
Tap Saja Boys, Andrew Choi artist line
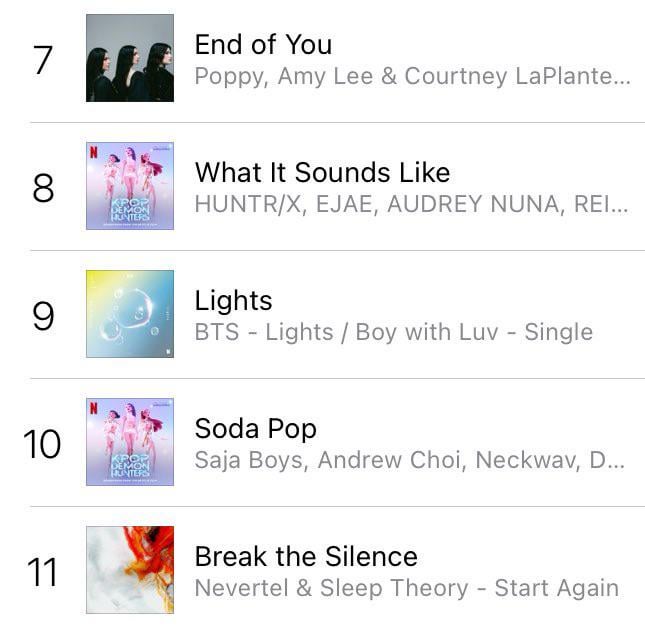click(410, 461)
